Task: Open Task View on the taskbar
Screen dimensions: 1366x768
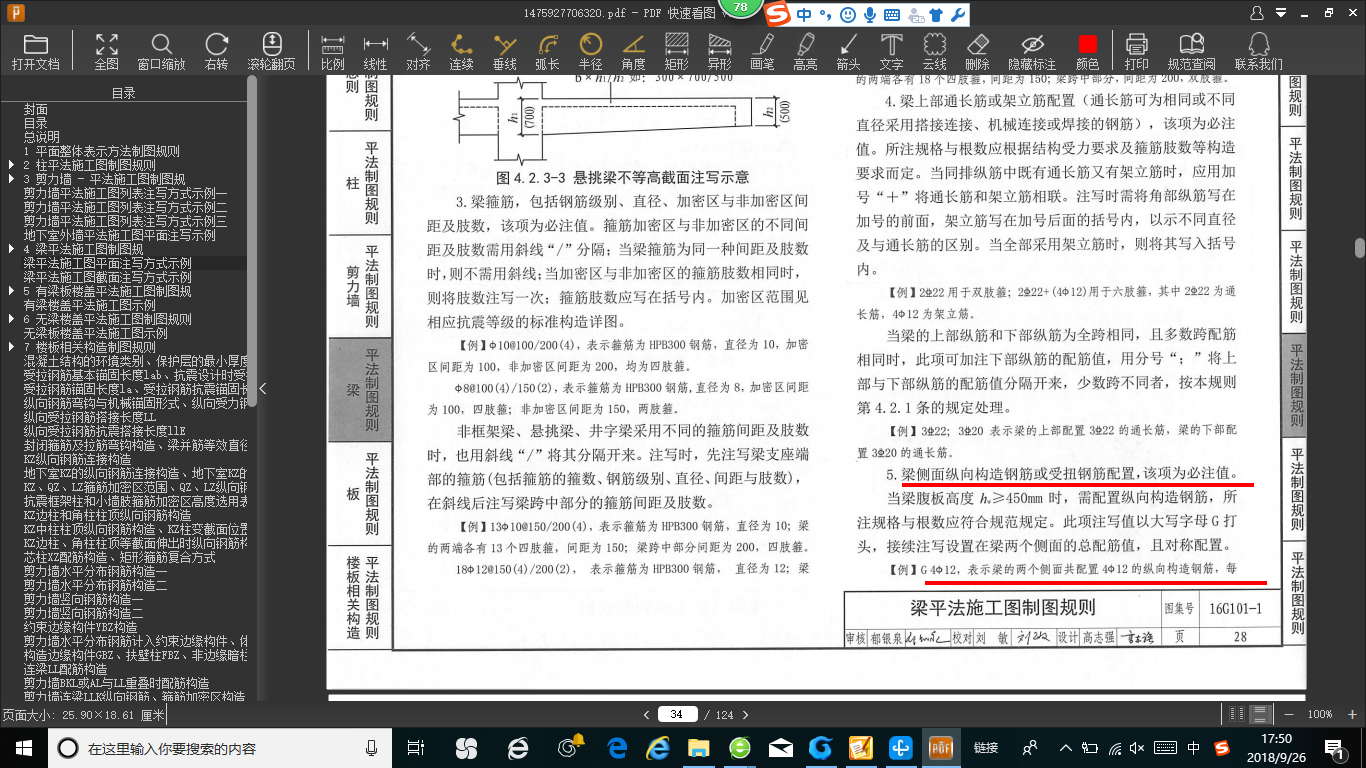Action: point(416,747)
